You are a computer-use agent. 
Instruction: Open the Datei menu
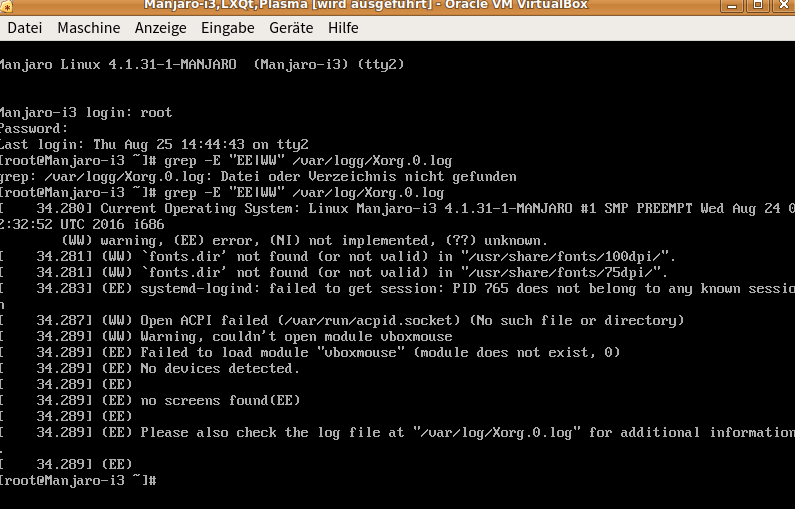tap(24, 28)
